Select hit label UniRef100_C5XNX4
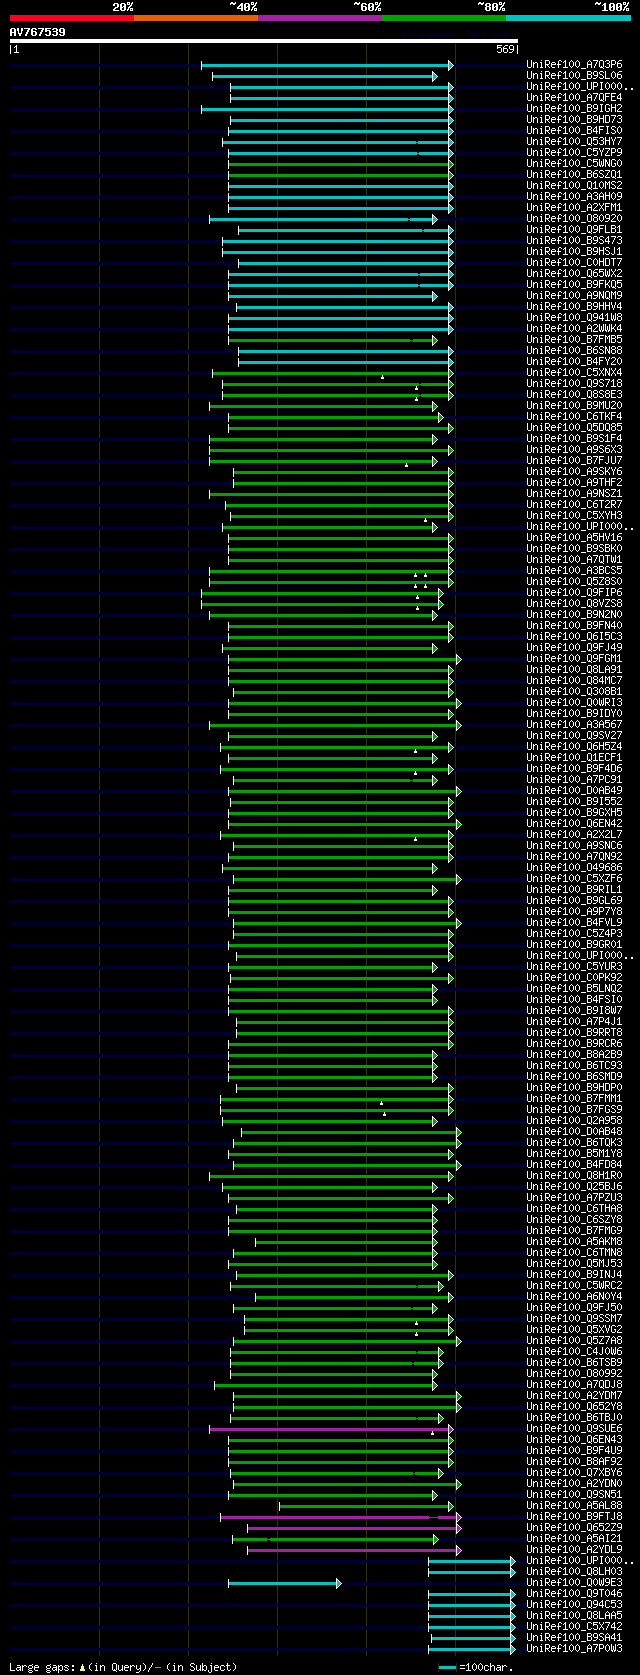Image resolution: width=640 pixels, height=1675 pixels. pyautogui.click(x=574, y=373)
